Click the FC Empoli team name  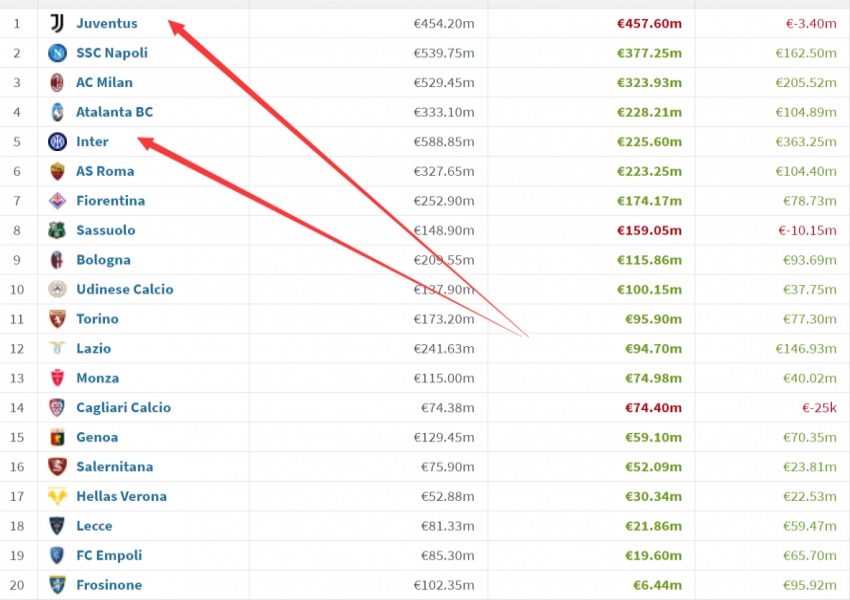110,555
